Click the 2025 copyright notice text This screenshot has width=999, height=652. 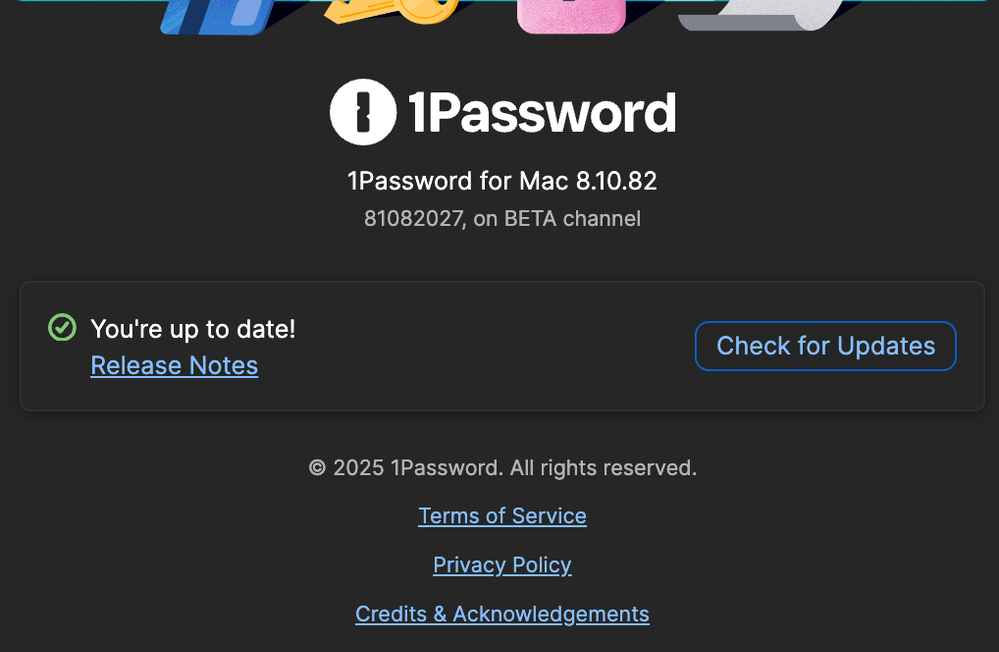point(502,467)
